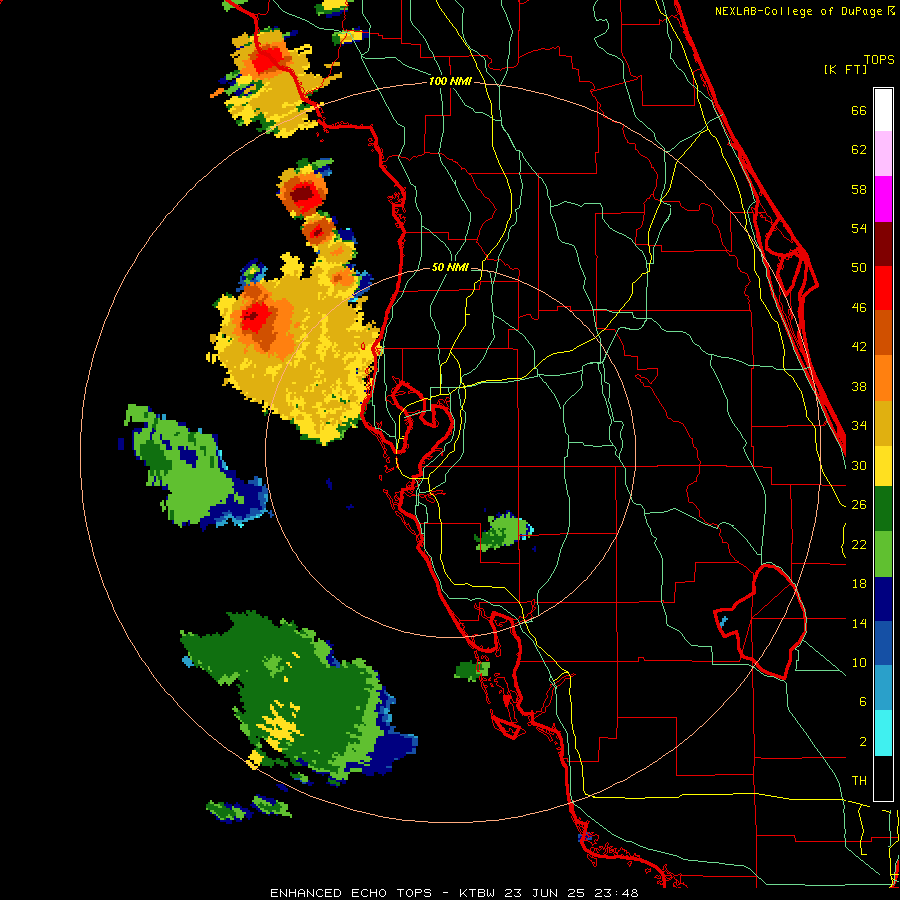Pick the dark maroon swatch on the color bar
This screenshot has height=900, width=900.
click(x=883, y=244)
